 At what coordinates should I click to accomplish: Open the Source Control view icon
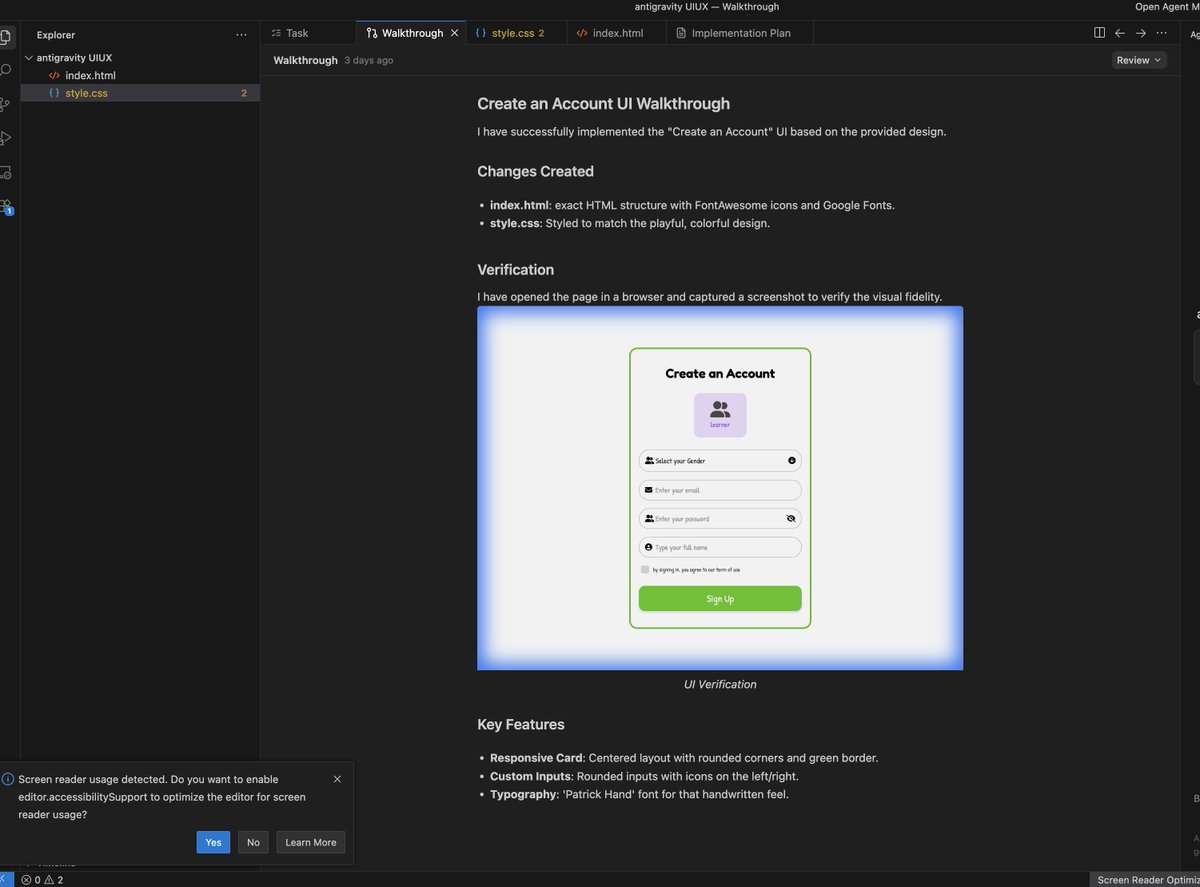click(5, 104)
